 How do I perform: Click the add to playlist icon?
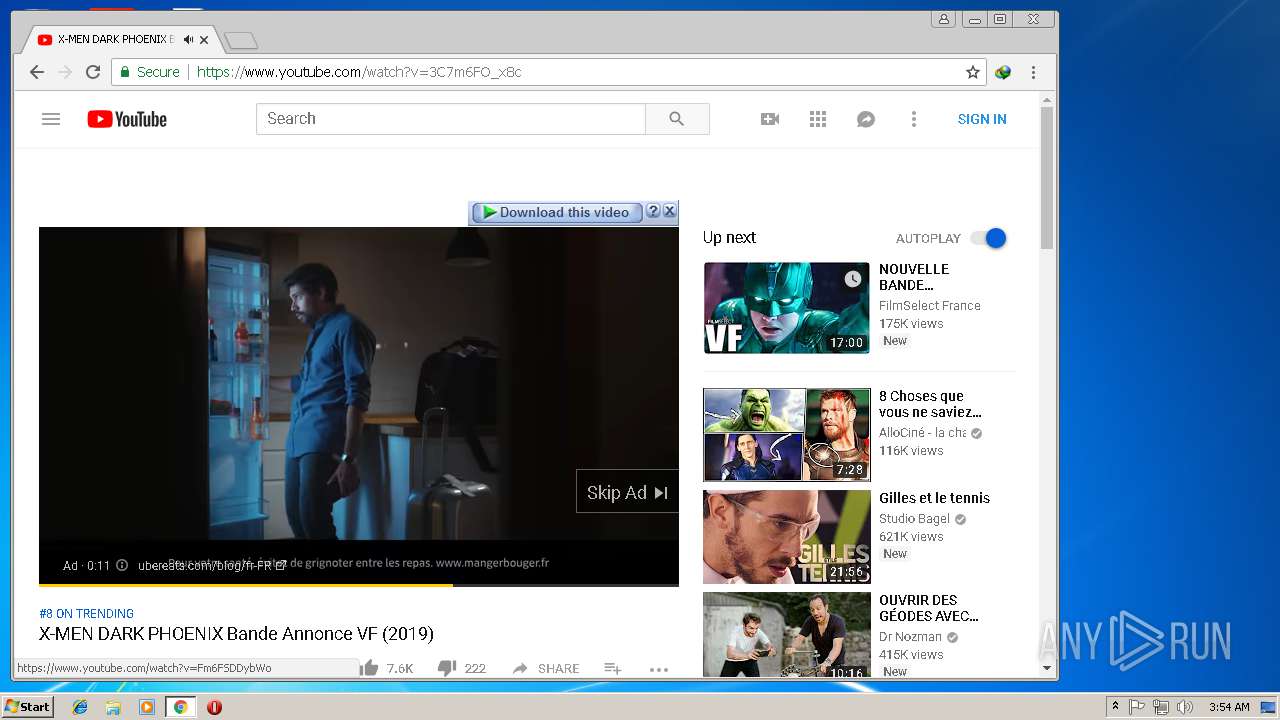pos(613,668)
